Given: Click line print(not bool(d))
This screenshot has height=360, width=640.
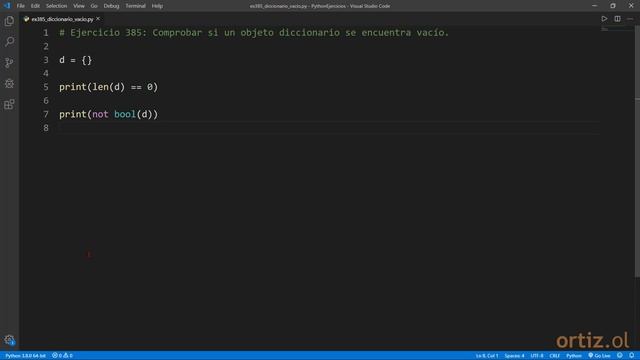Looking at the screenshot, I should tap(108, 114).
